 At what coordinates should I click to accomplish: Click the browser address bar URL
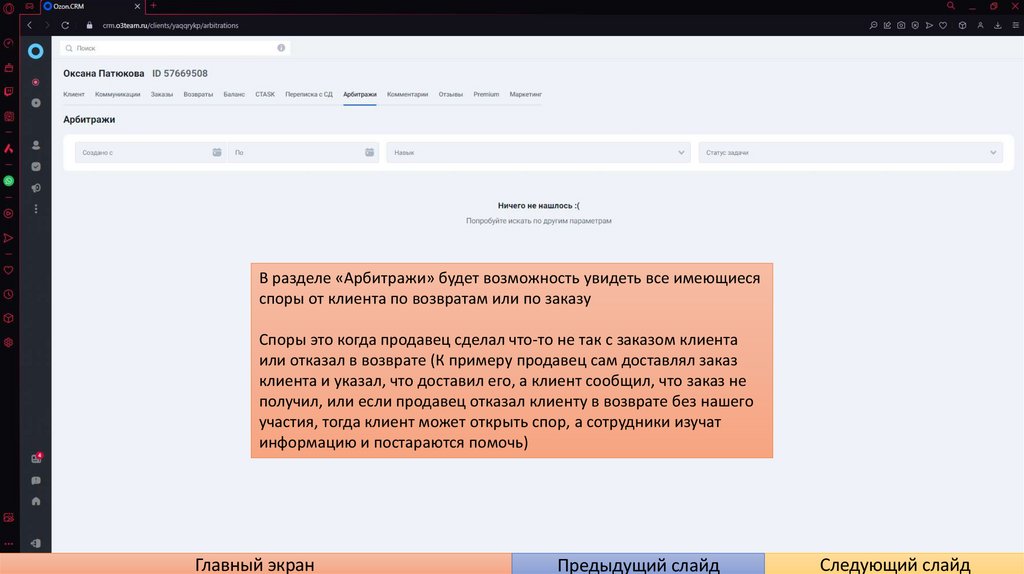(170, 25)
